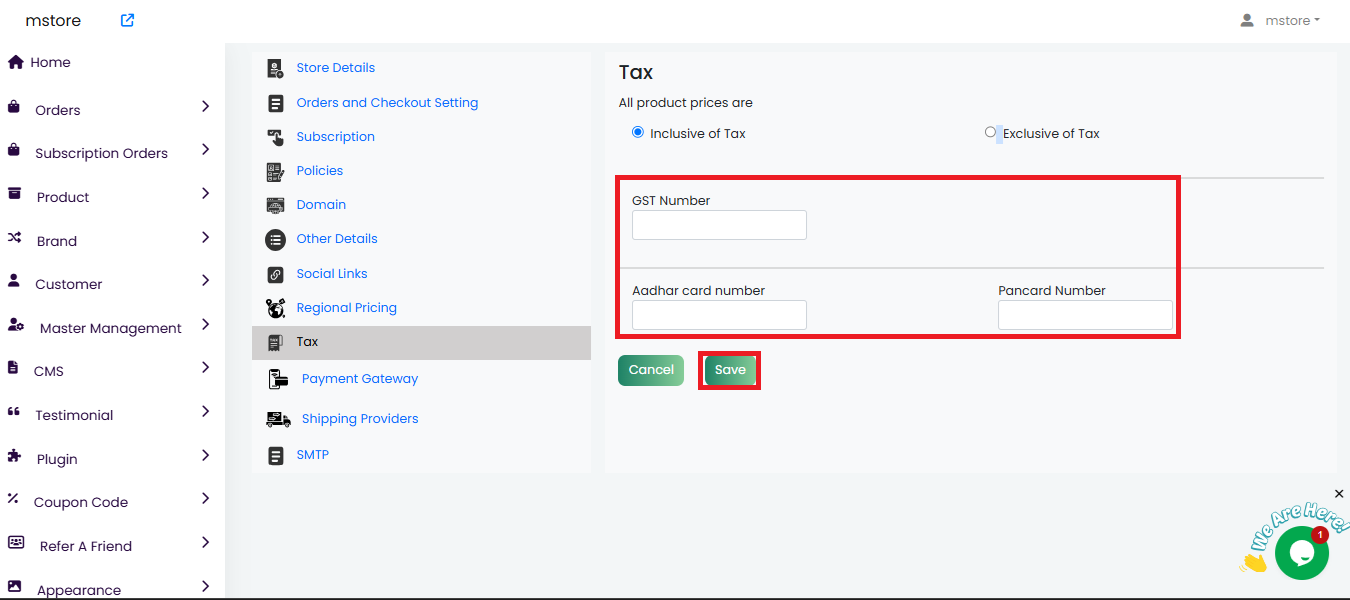Click the Social Links chain icon

(275, 274)
